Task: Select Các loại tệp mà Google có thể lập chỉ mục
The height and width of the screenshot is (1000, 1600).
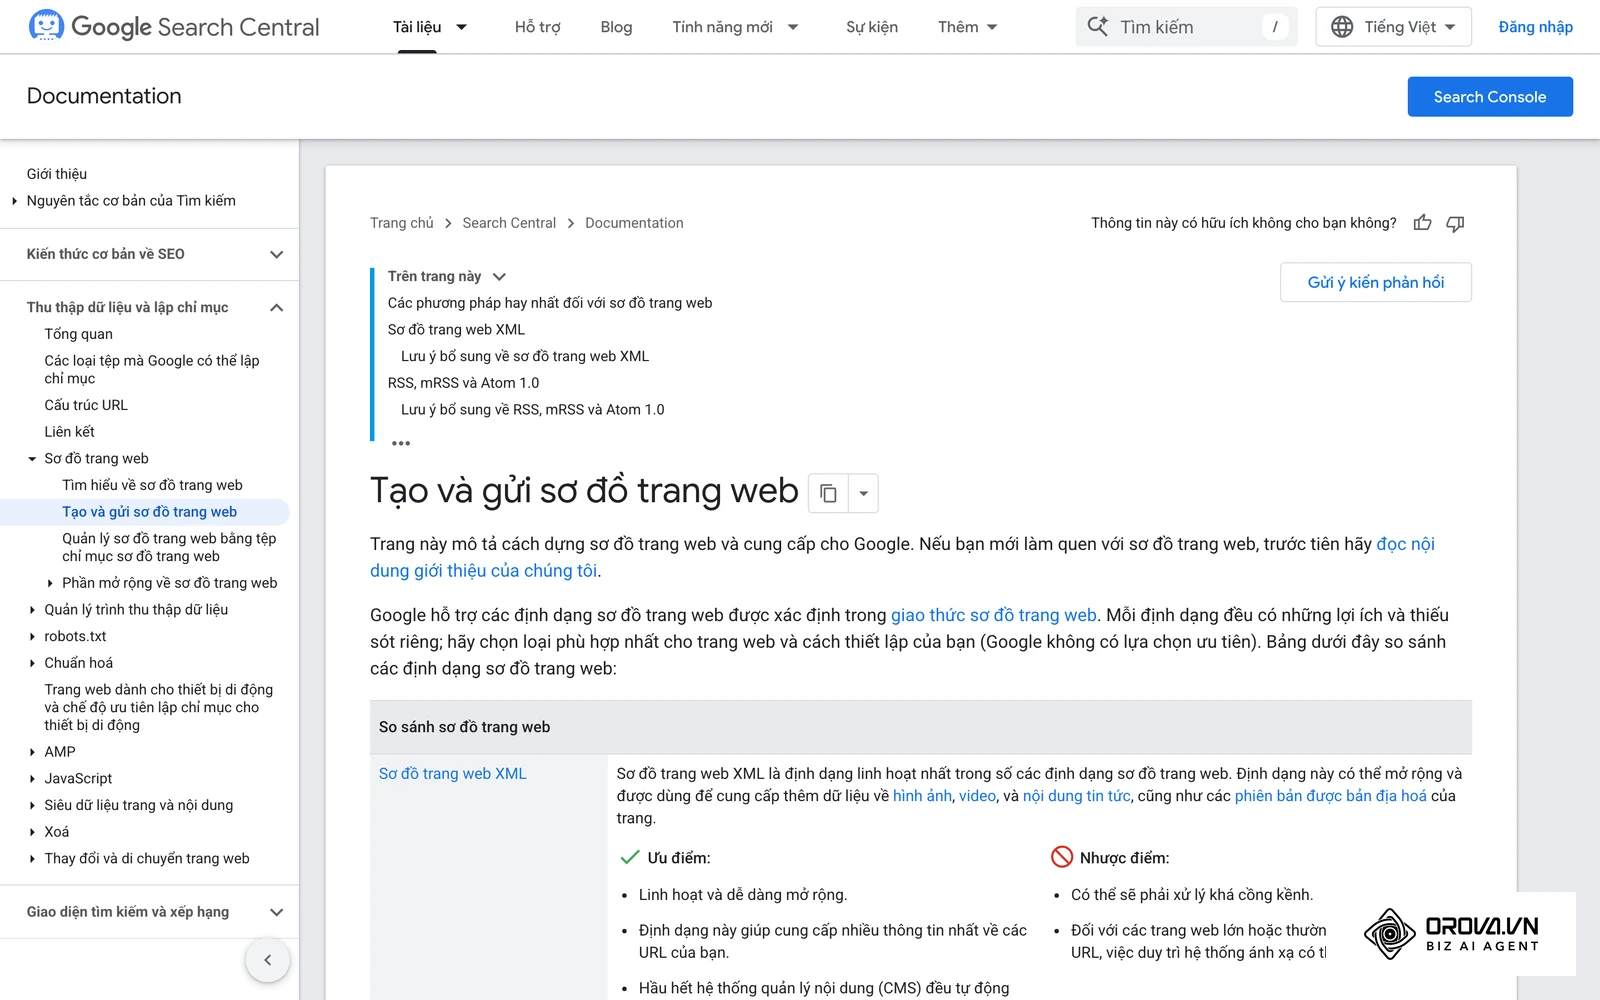Action: point(151,369)
